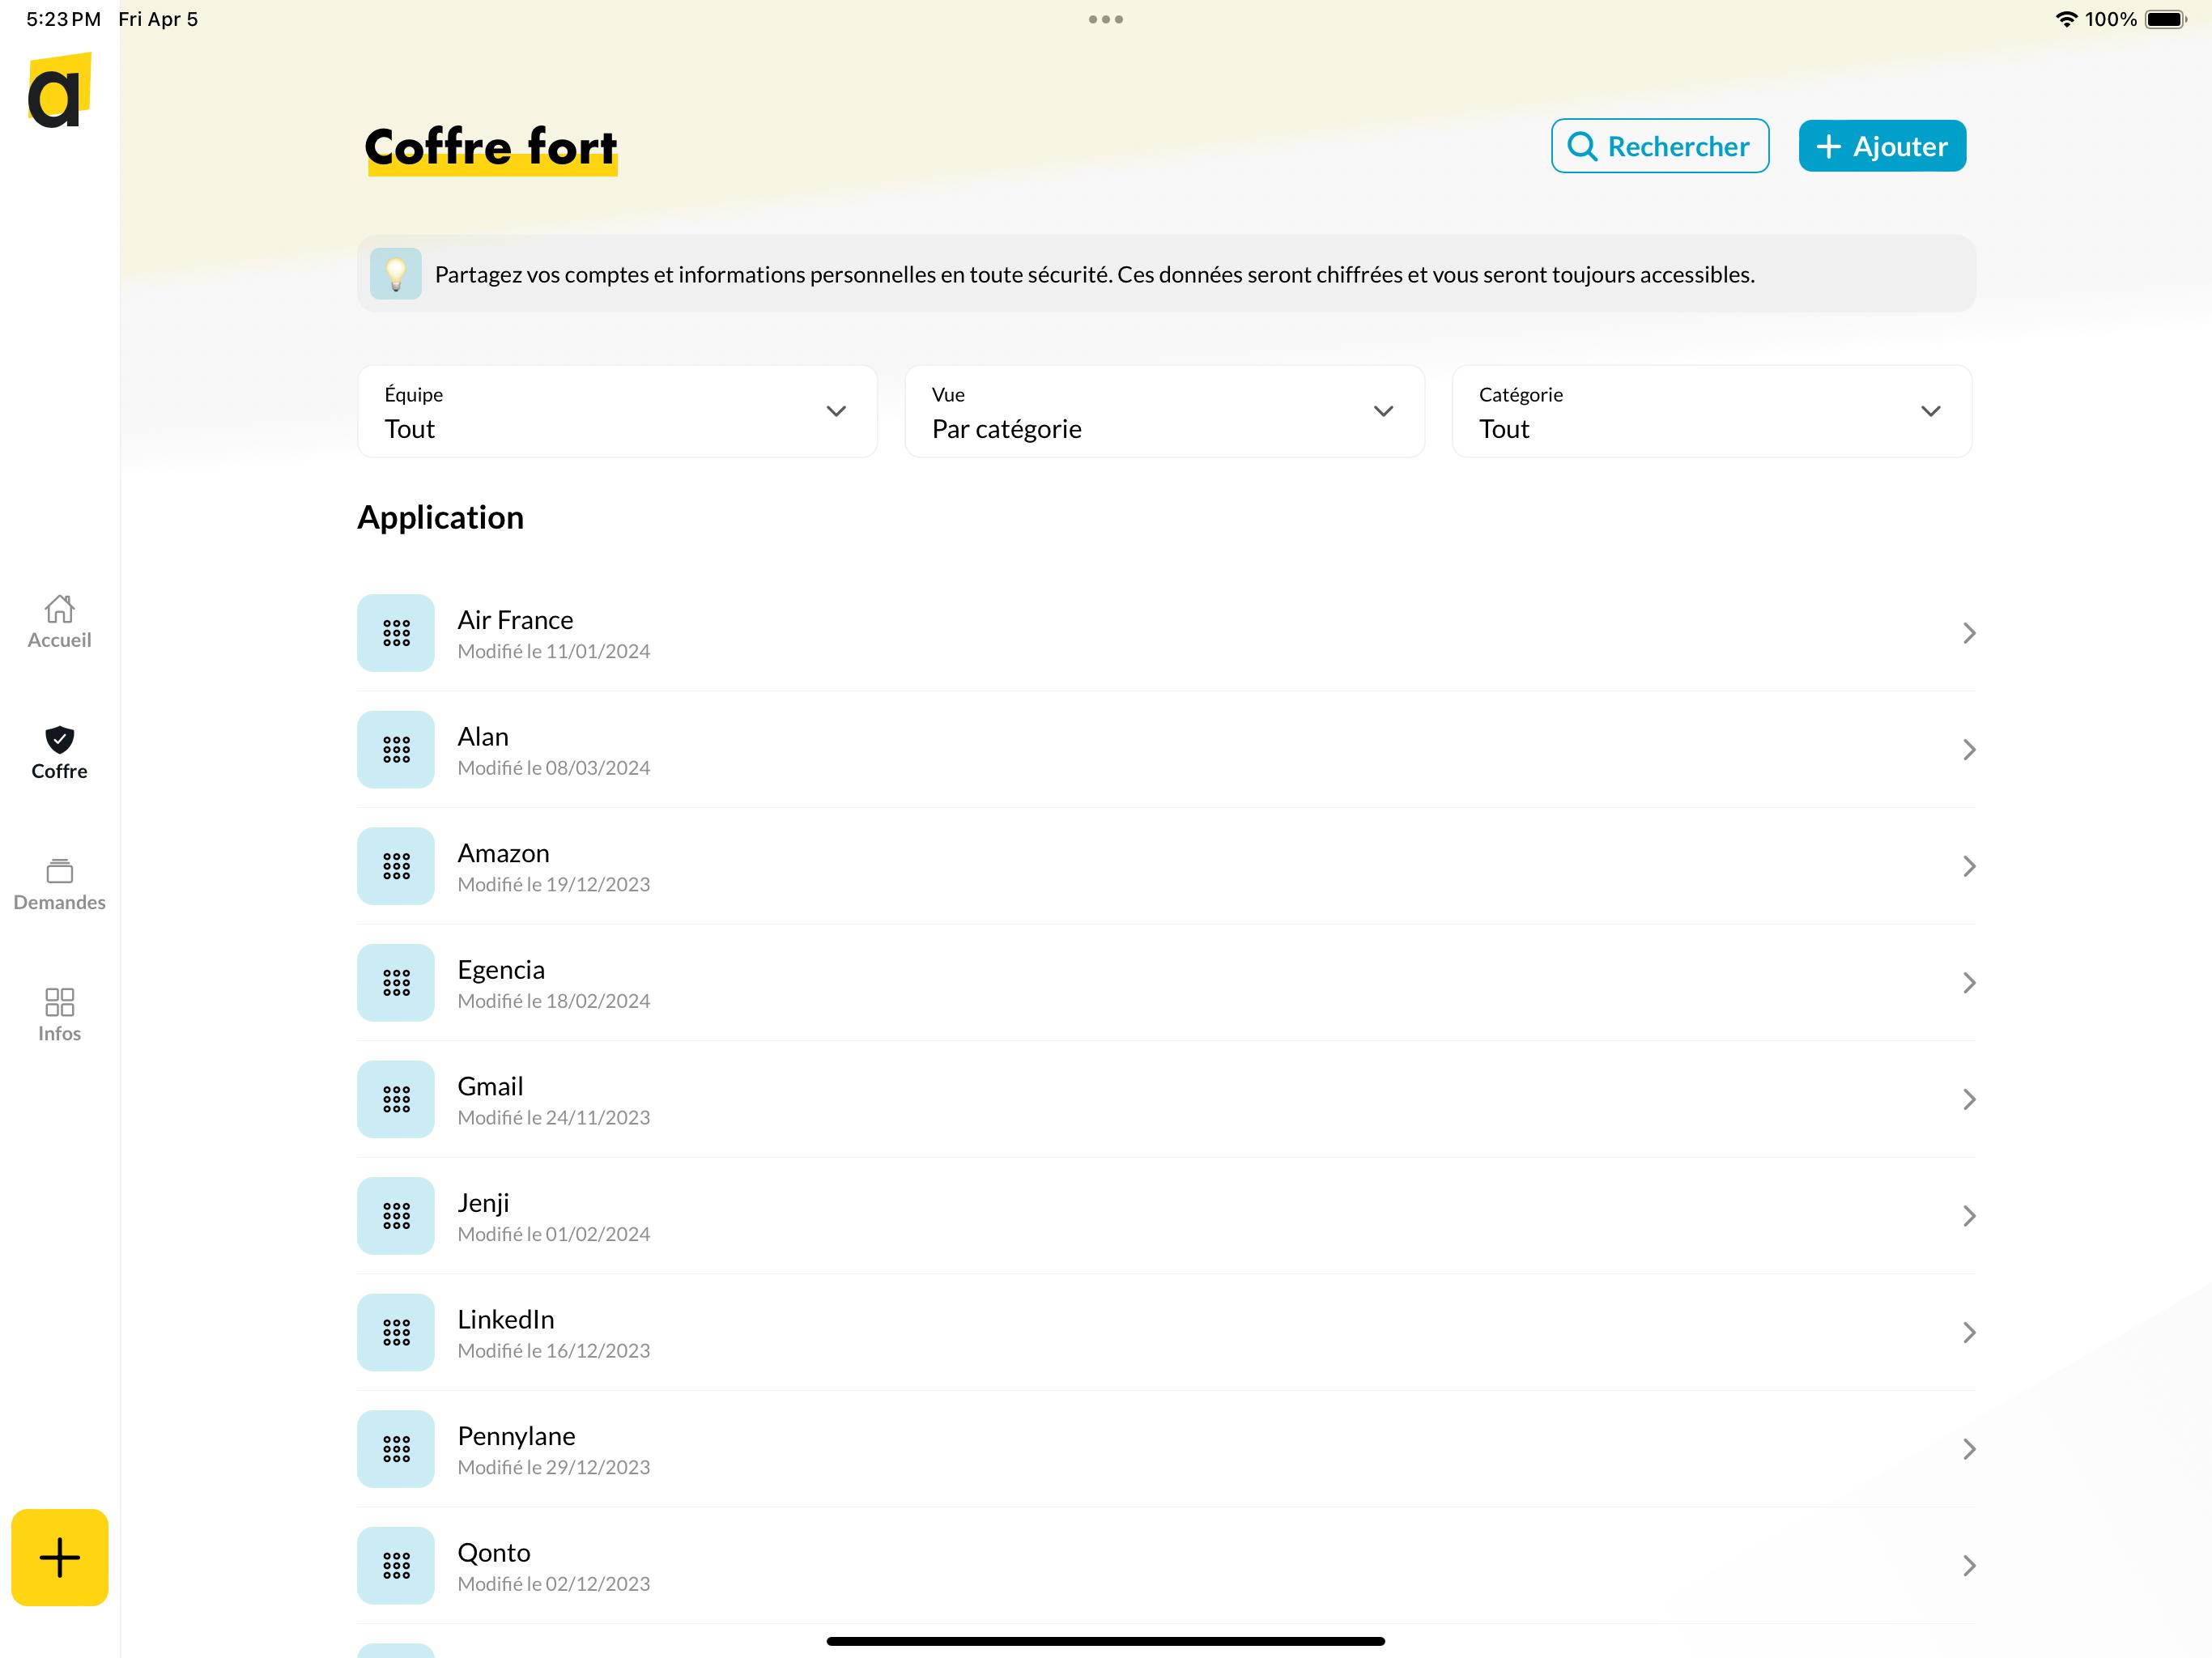Open the Vue dropdown
Image resolution: width=2212 pixels, height=1658 pixels.
[1164, 411]
